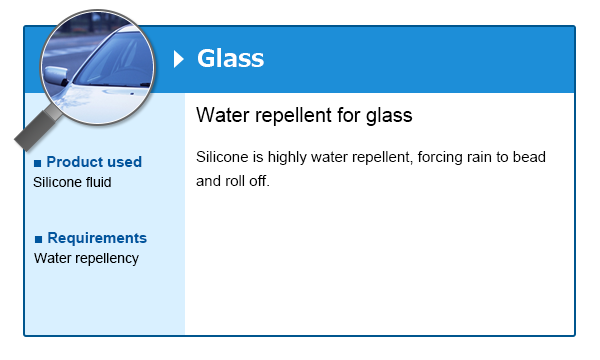
Task: Click the Water repellent for glass heading
Action: 304,115
